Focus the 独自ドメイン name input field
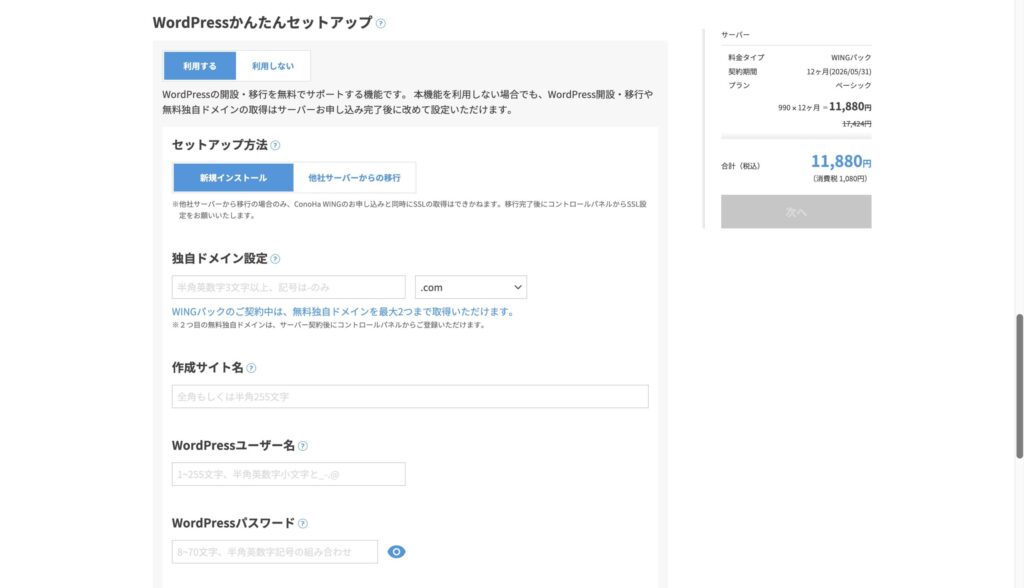 coord(289,287)
